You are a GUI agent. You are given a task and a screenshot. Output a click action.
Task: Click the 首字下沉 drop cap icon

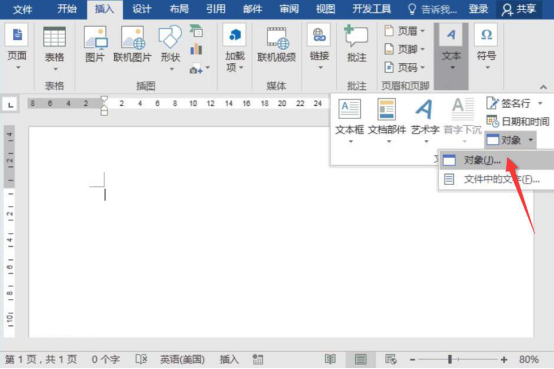(x=462, y=121)
